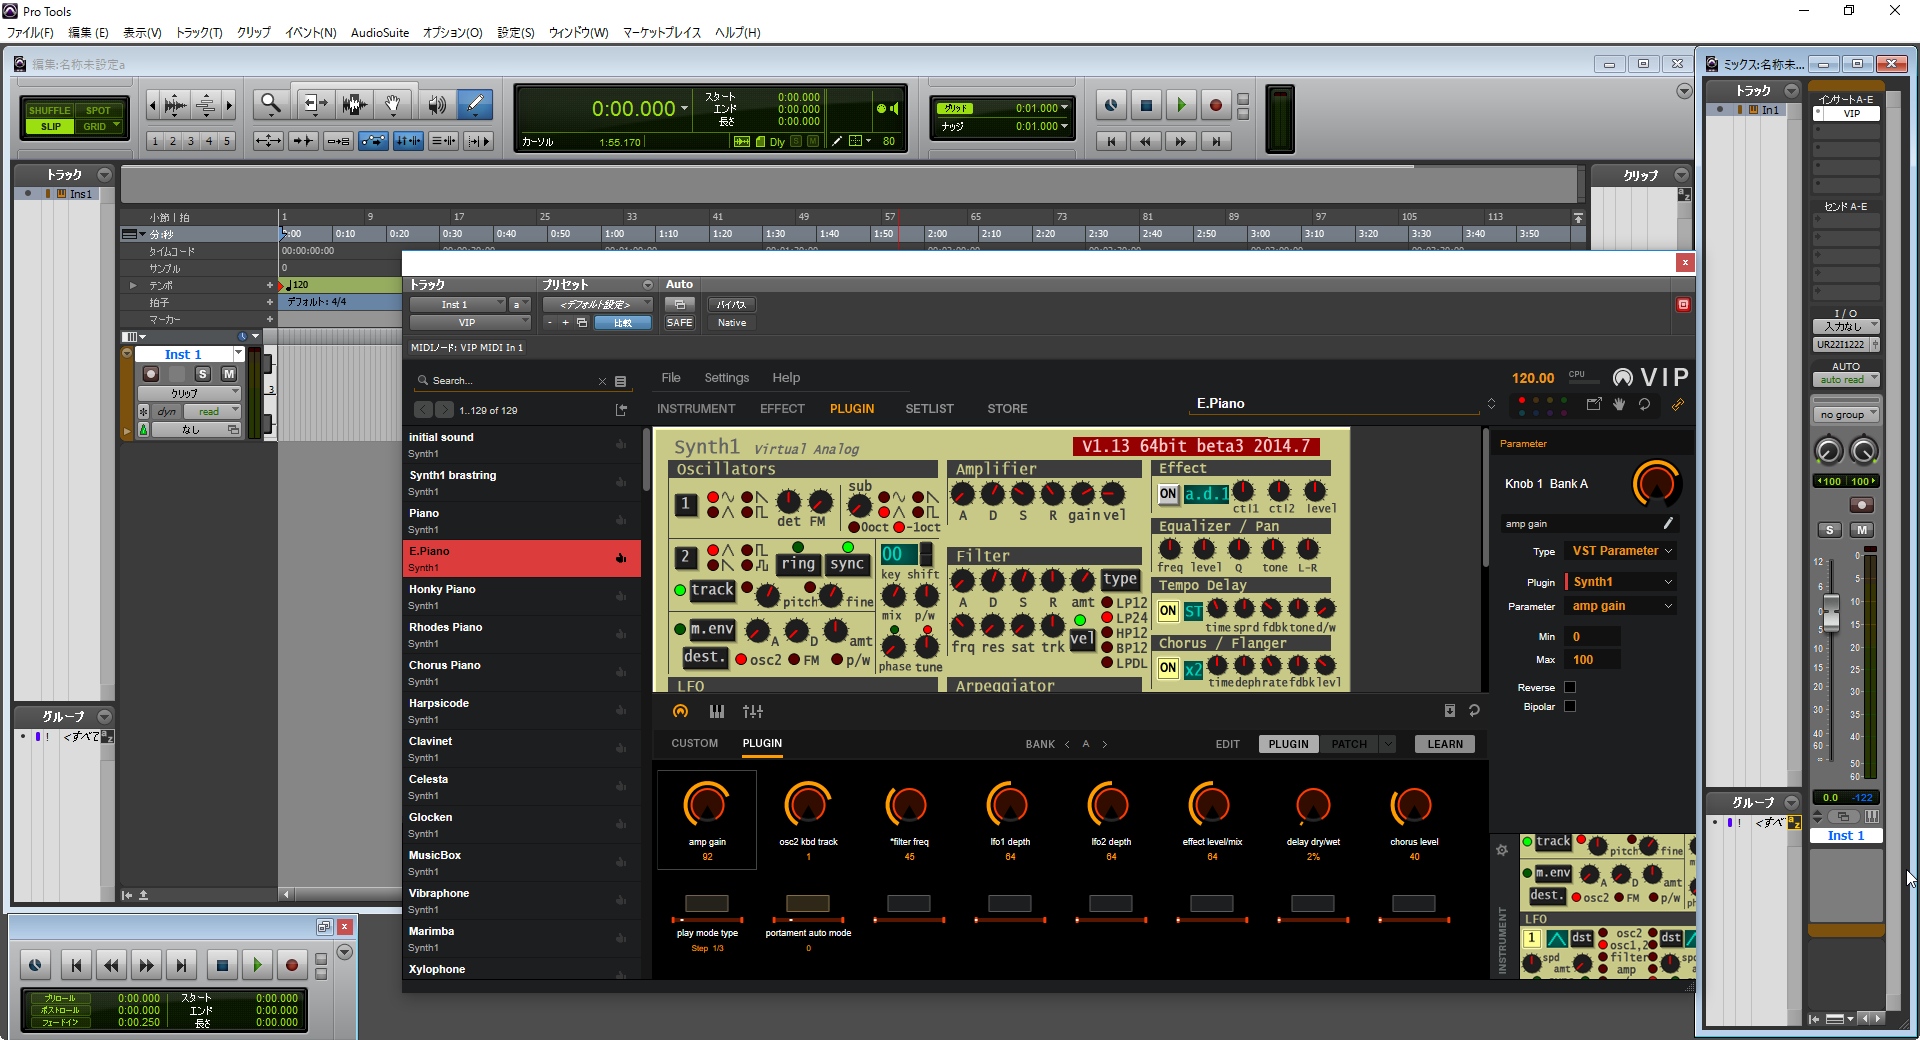Screen dimensions: 1920x1040
Task: Click Fast Forward in floating transport window
Action: [x=146, y=965]
